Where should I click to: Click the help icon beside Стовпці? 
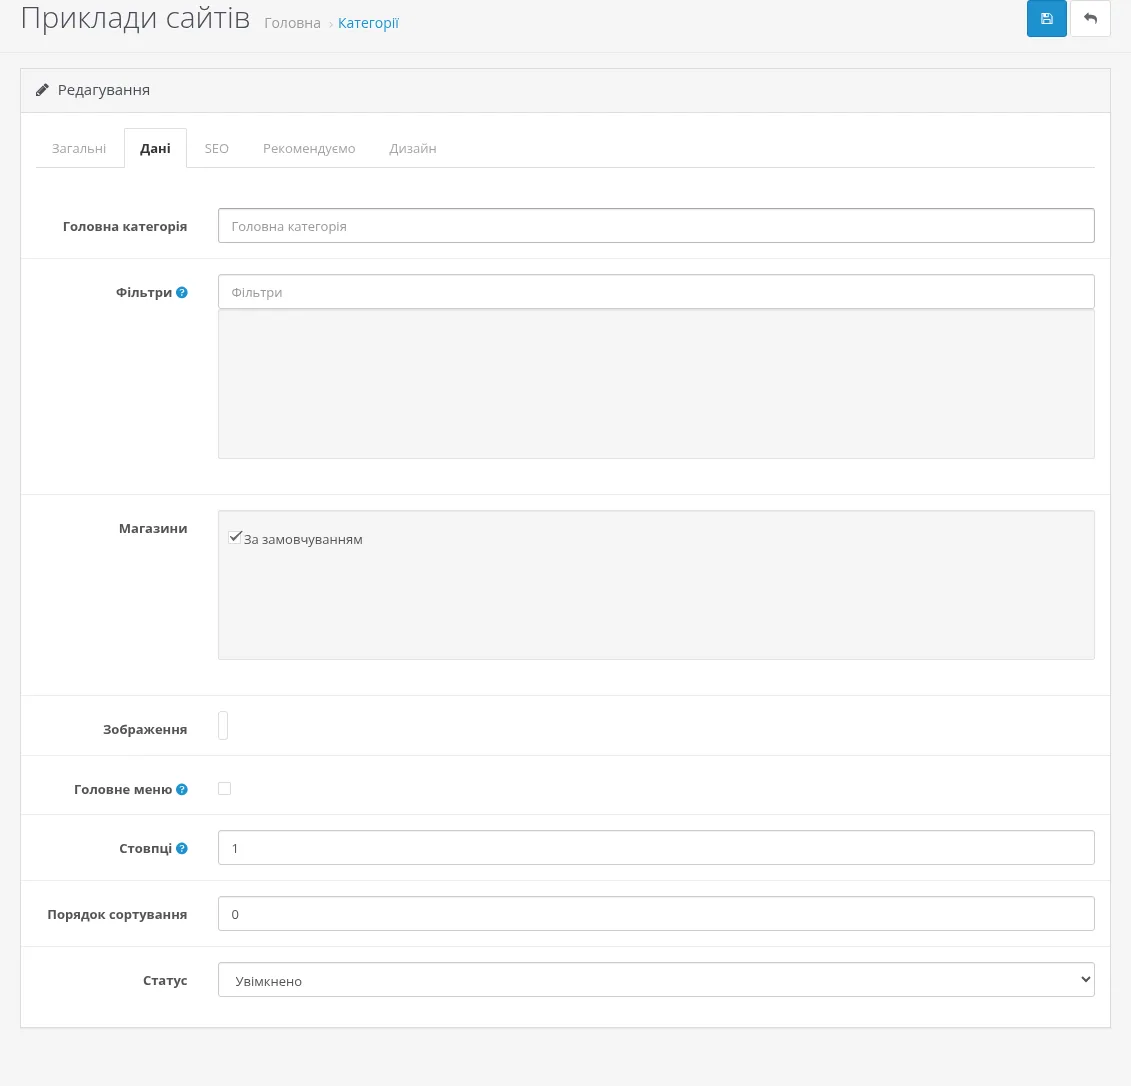coord(182,849)
